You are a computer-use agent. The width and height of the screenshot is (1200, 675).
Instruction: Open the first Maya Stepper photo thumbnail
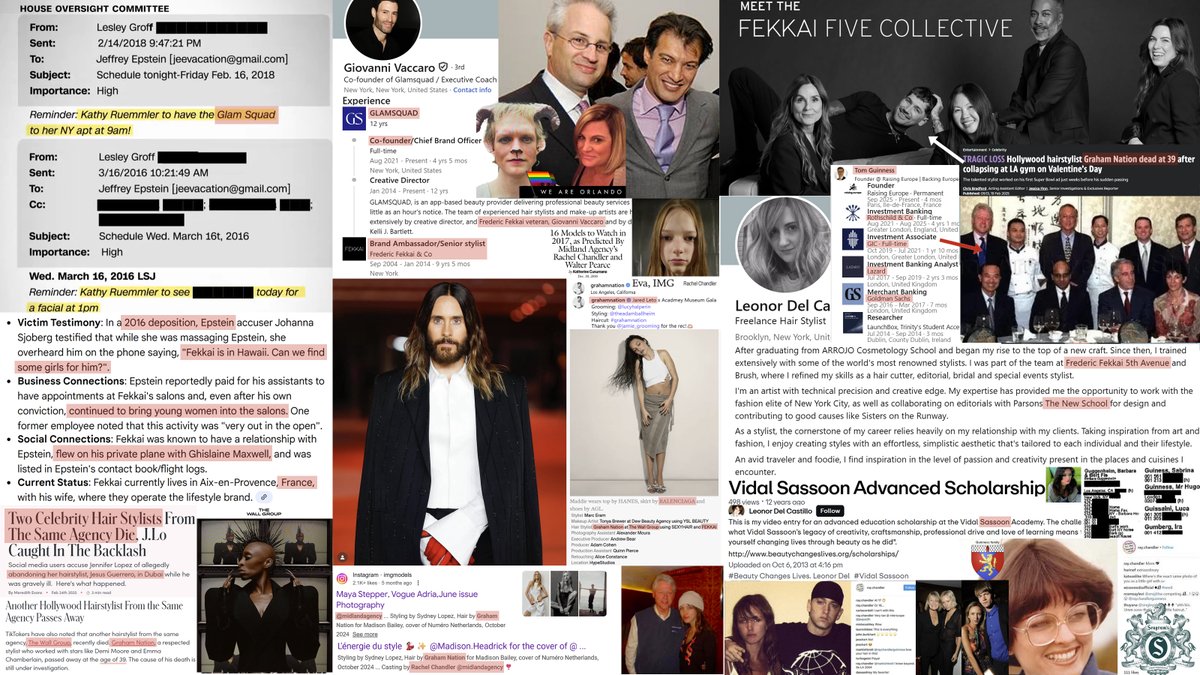[x=537, y=595]
